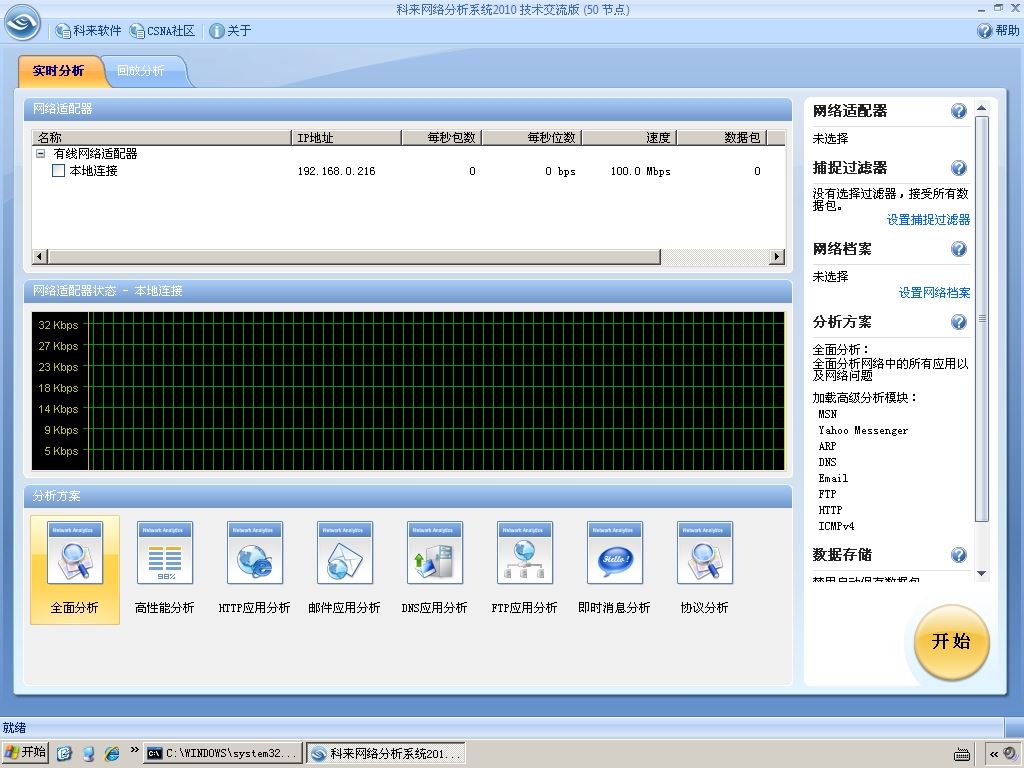Click the 数据包 column header
This screenshot has width=1024, height=768.
pos(722,137)
